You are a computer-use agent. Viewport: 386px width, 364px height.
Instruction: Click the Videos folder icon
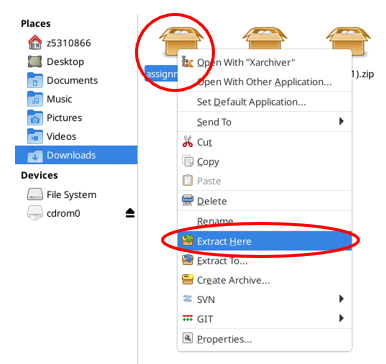click(35, 136)
